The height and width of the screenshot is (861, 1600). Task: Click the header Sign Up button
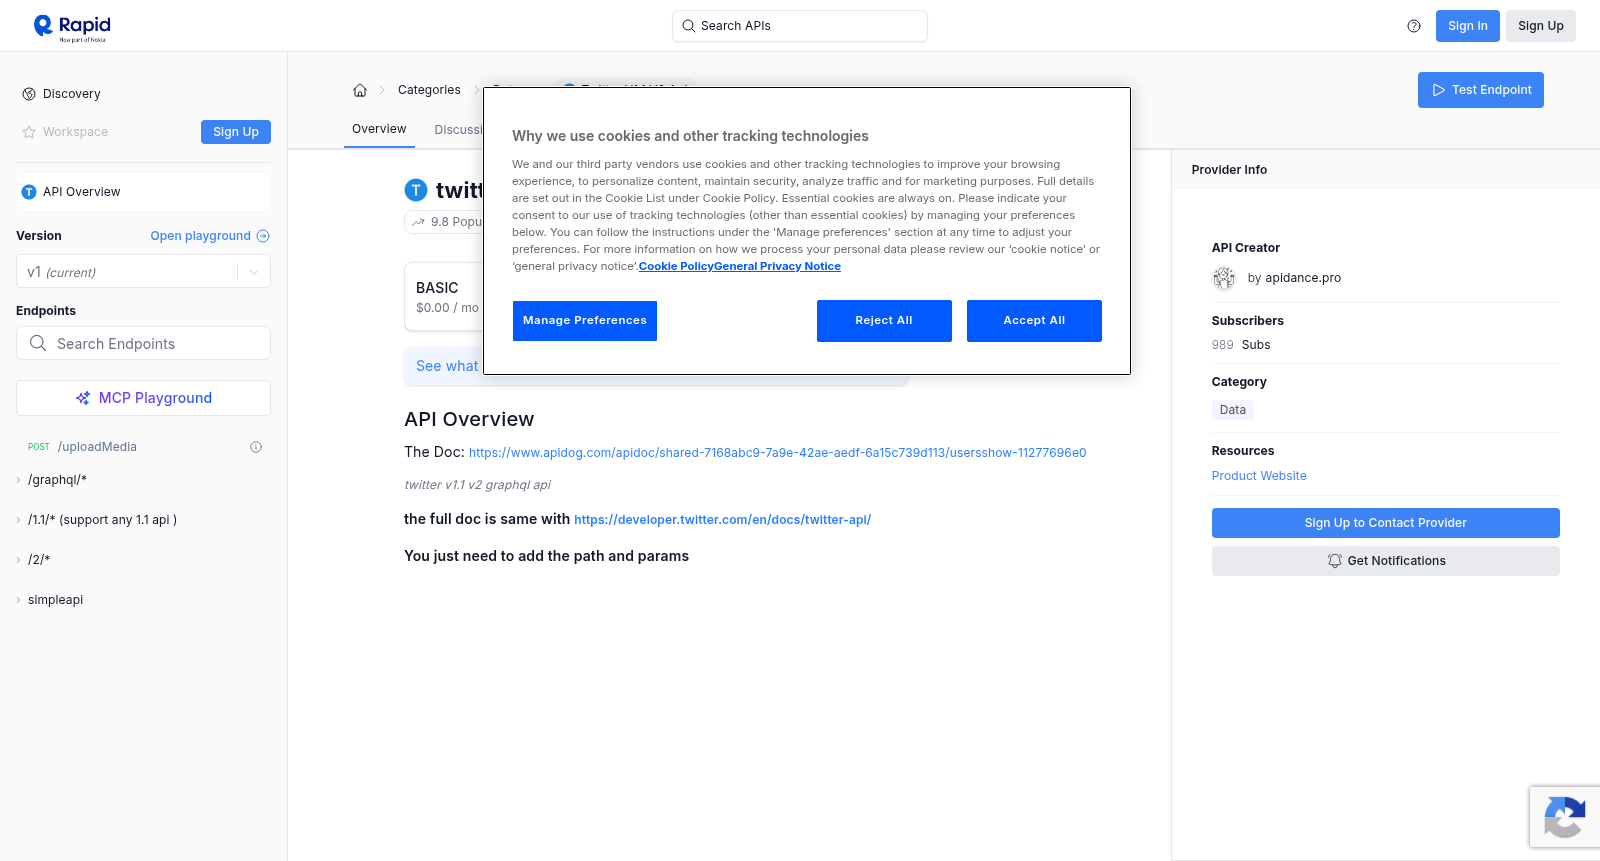(x=1540, y=26)
